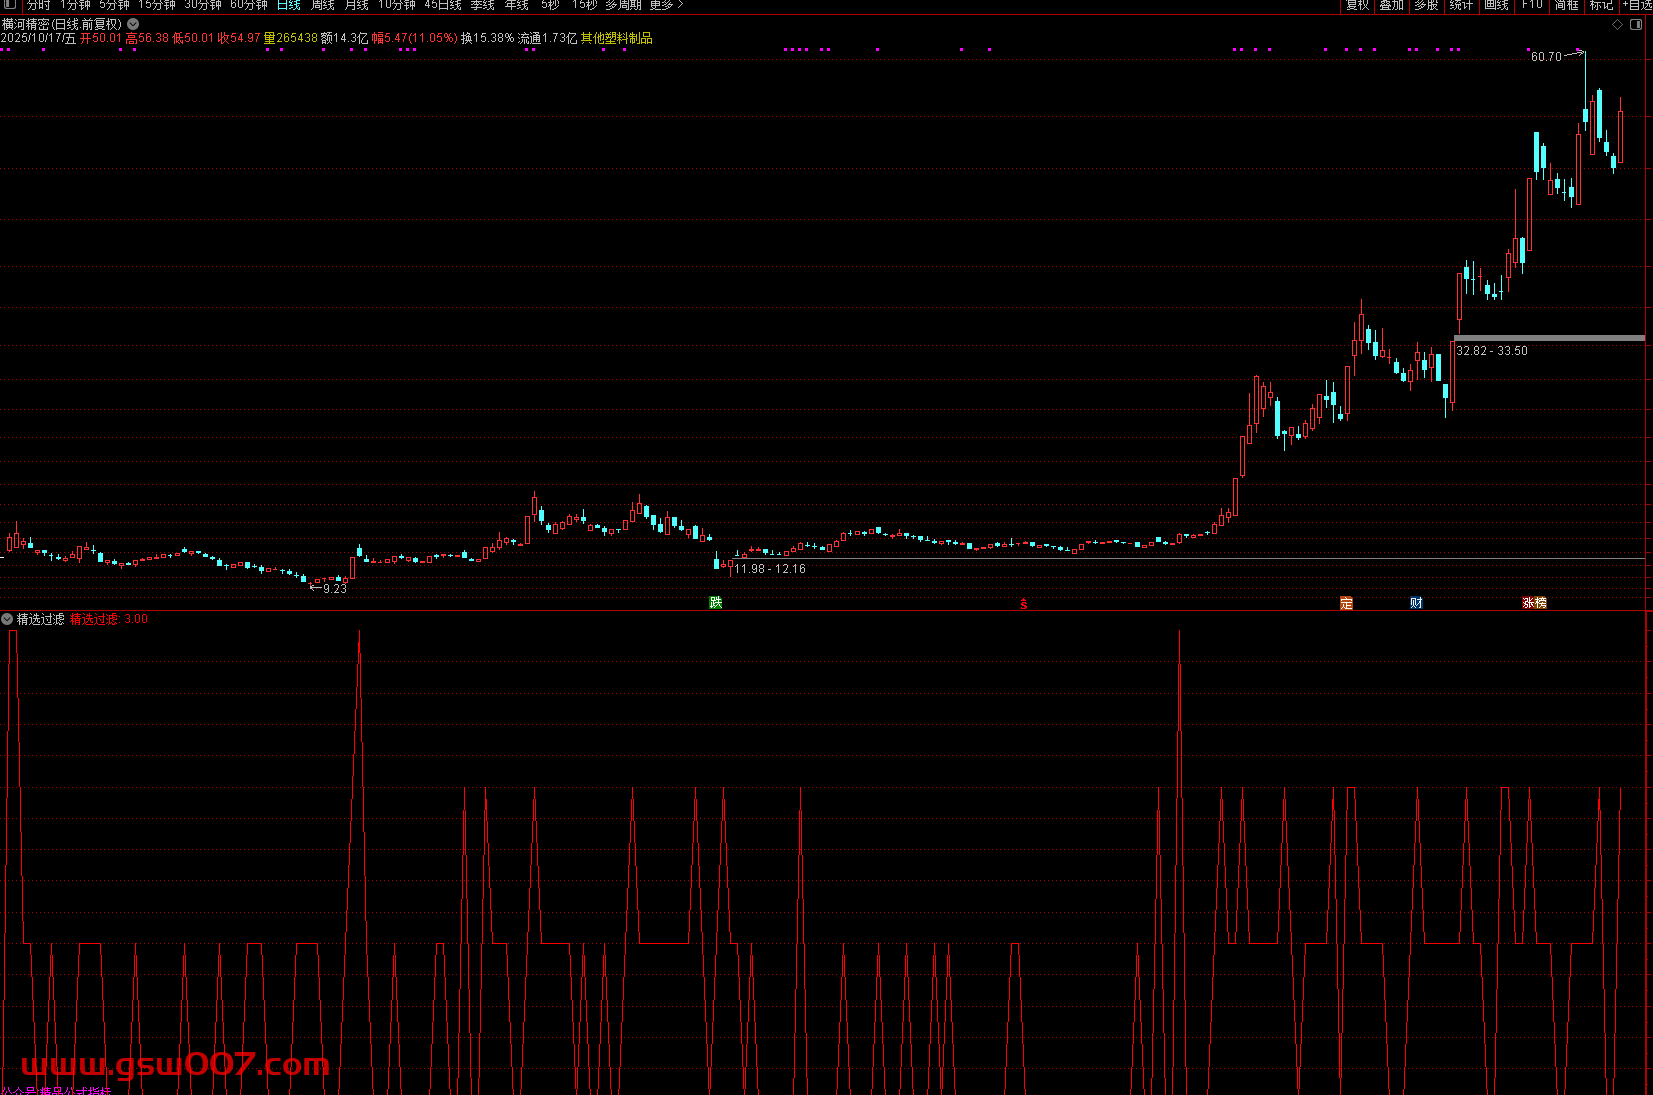This screenshot has width=1653, height=1095.
Task: Select the 60分钟 period tab
Action: (248, 5)
